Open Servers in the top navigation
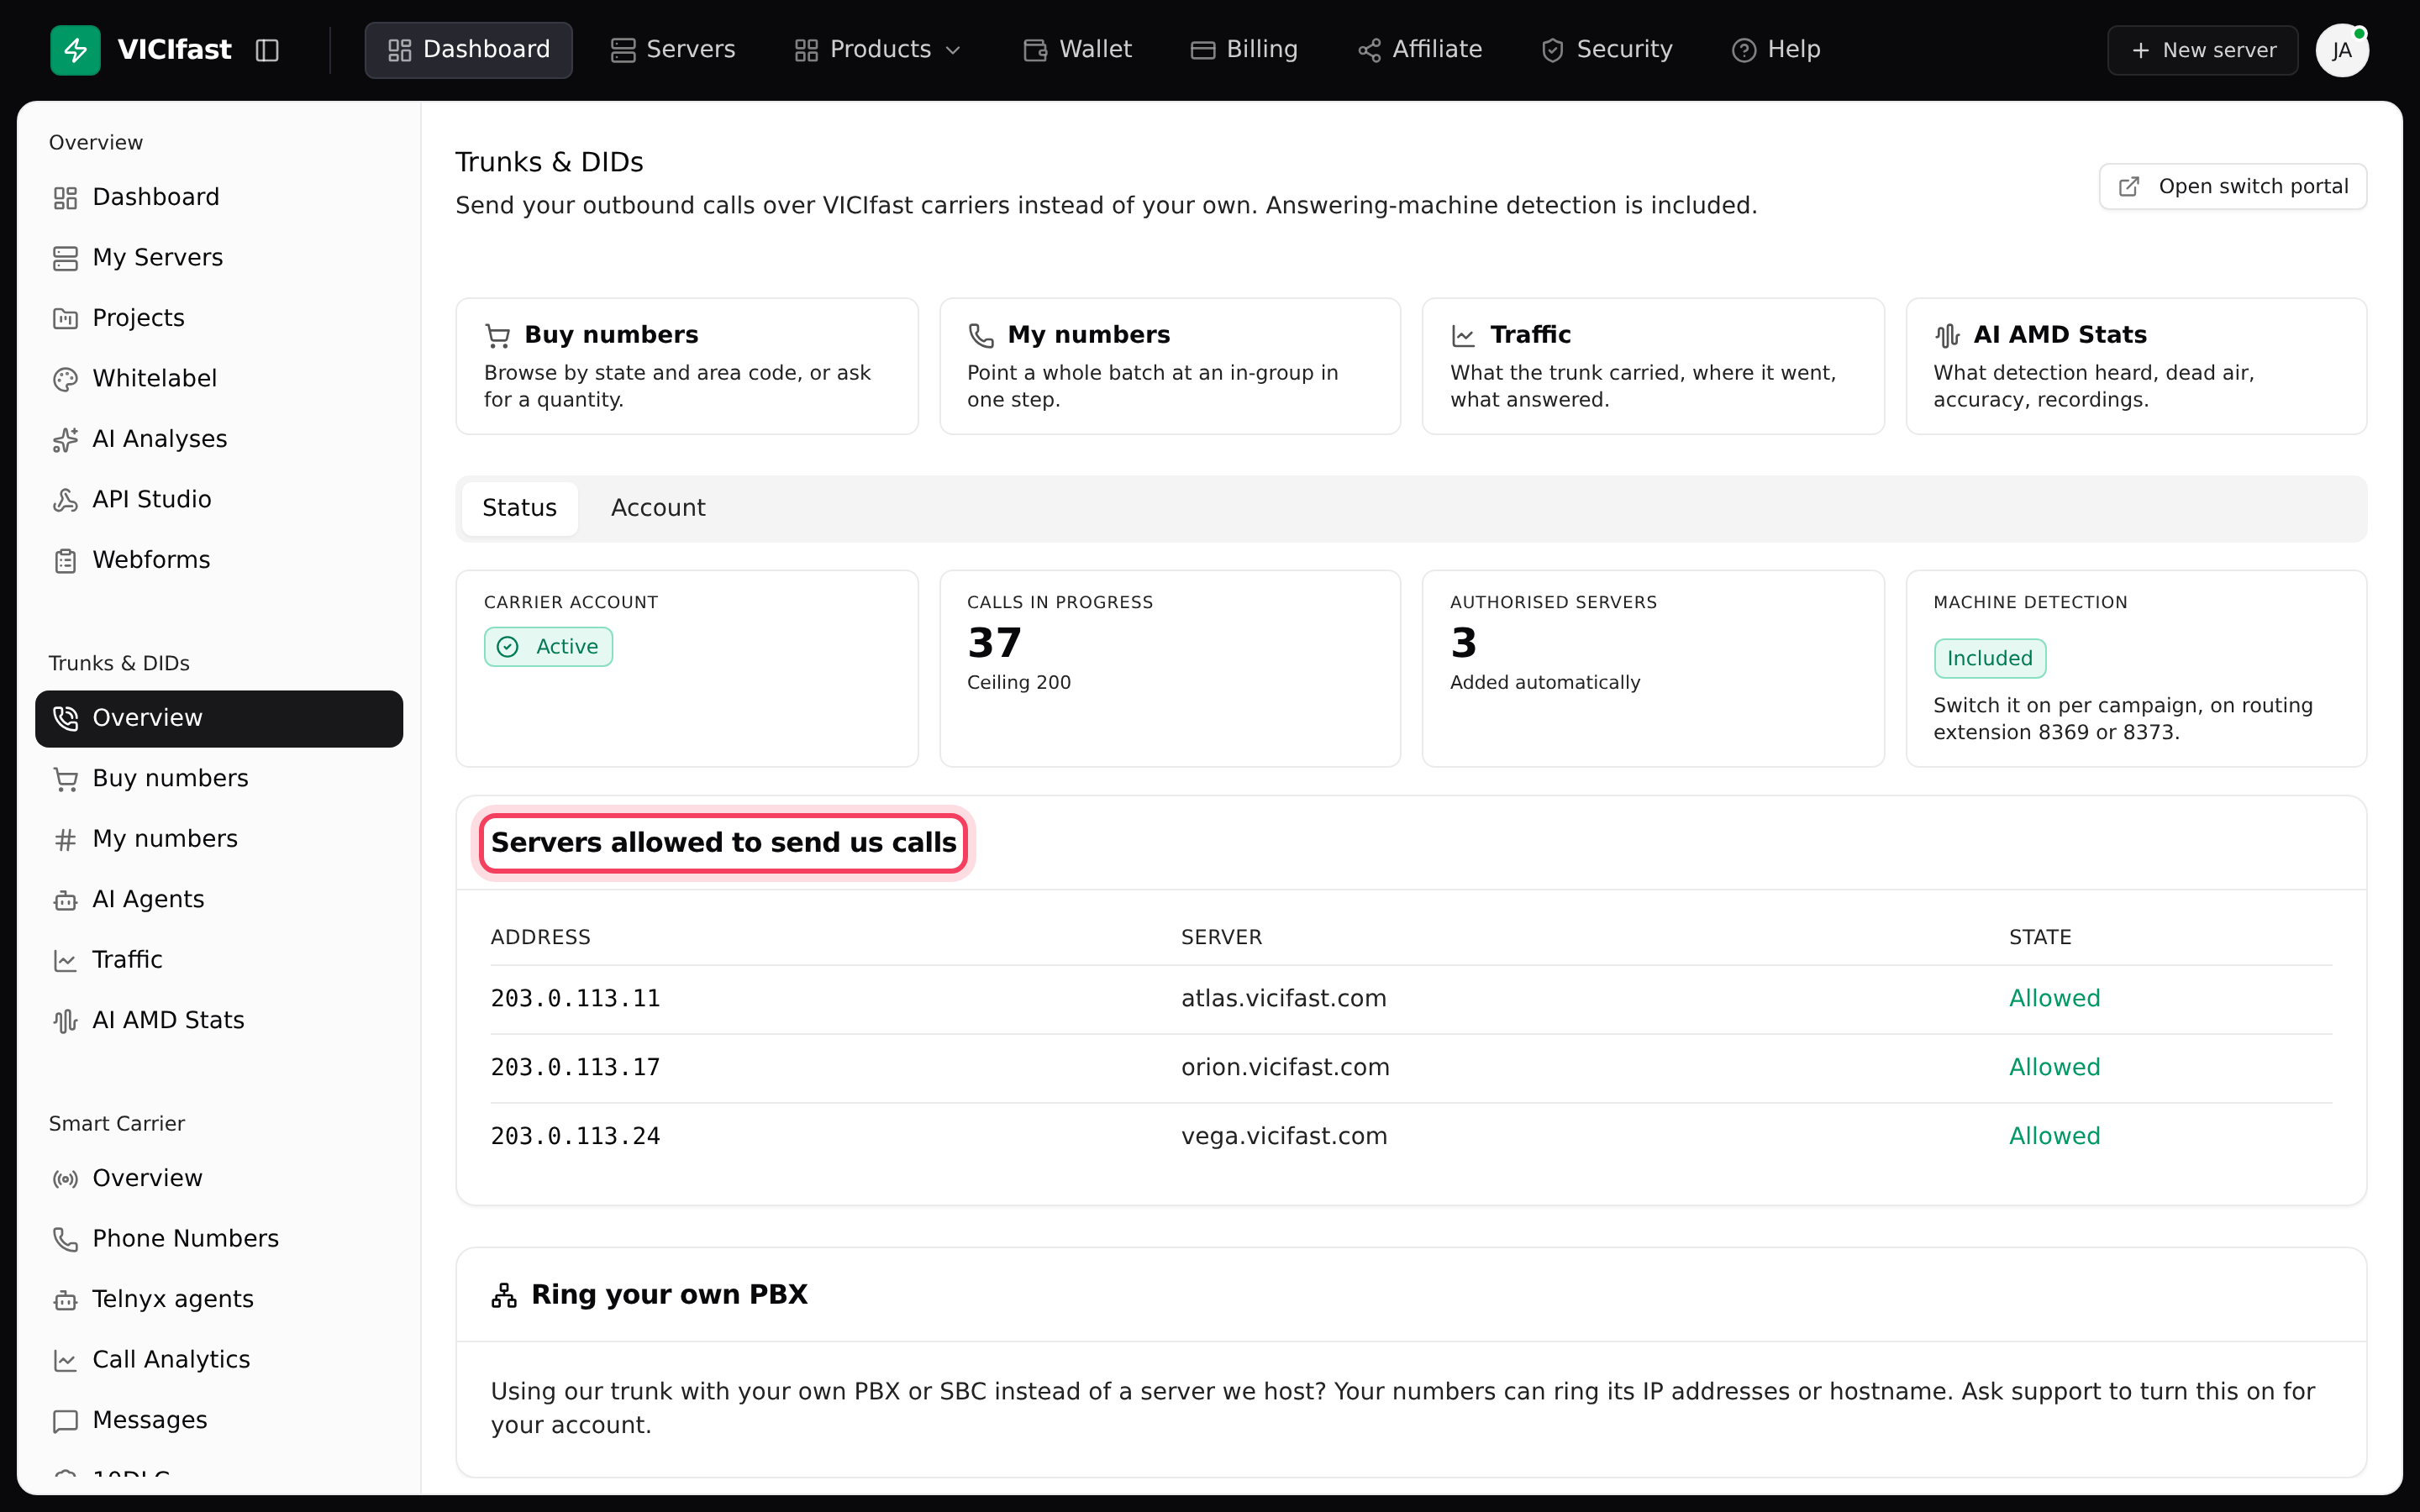This screenshot has width=2420, height=1512. click(673, 50)
